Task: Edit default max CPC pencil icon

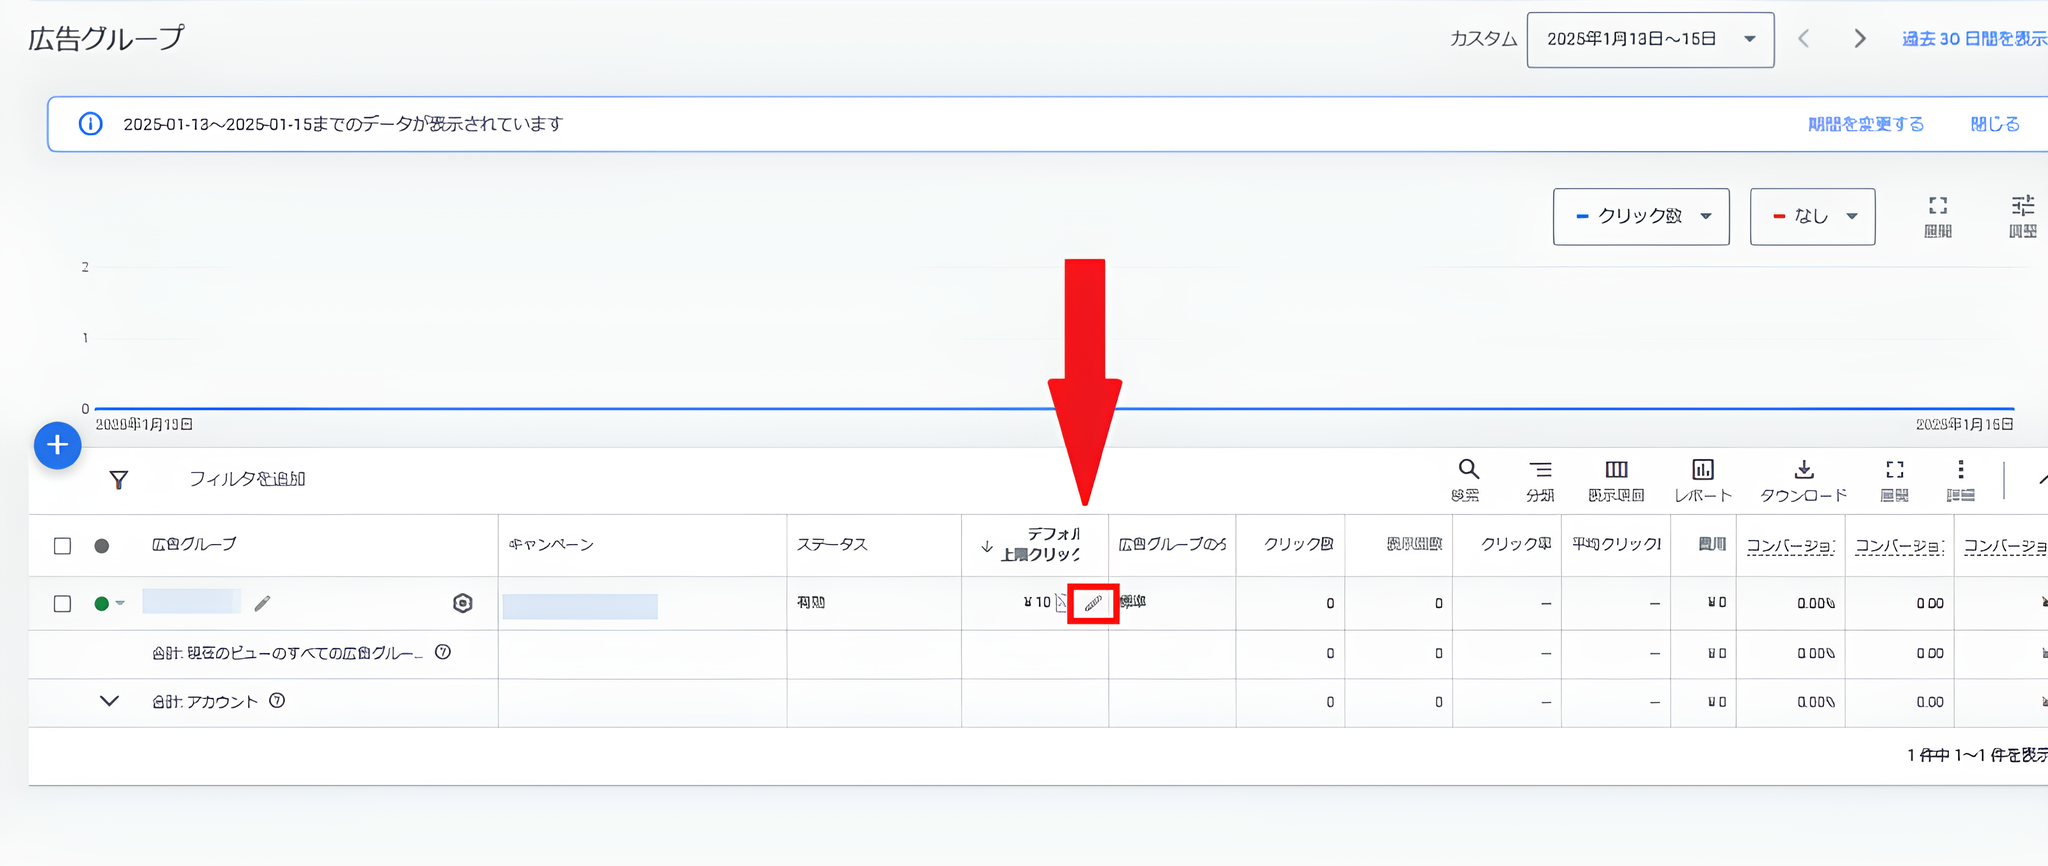Action: (1092, 604)
